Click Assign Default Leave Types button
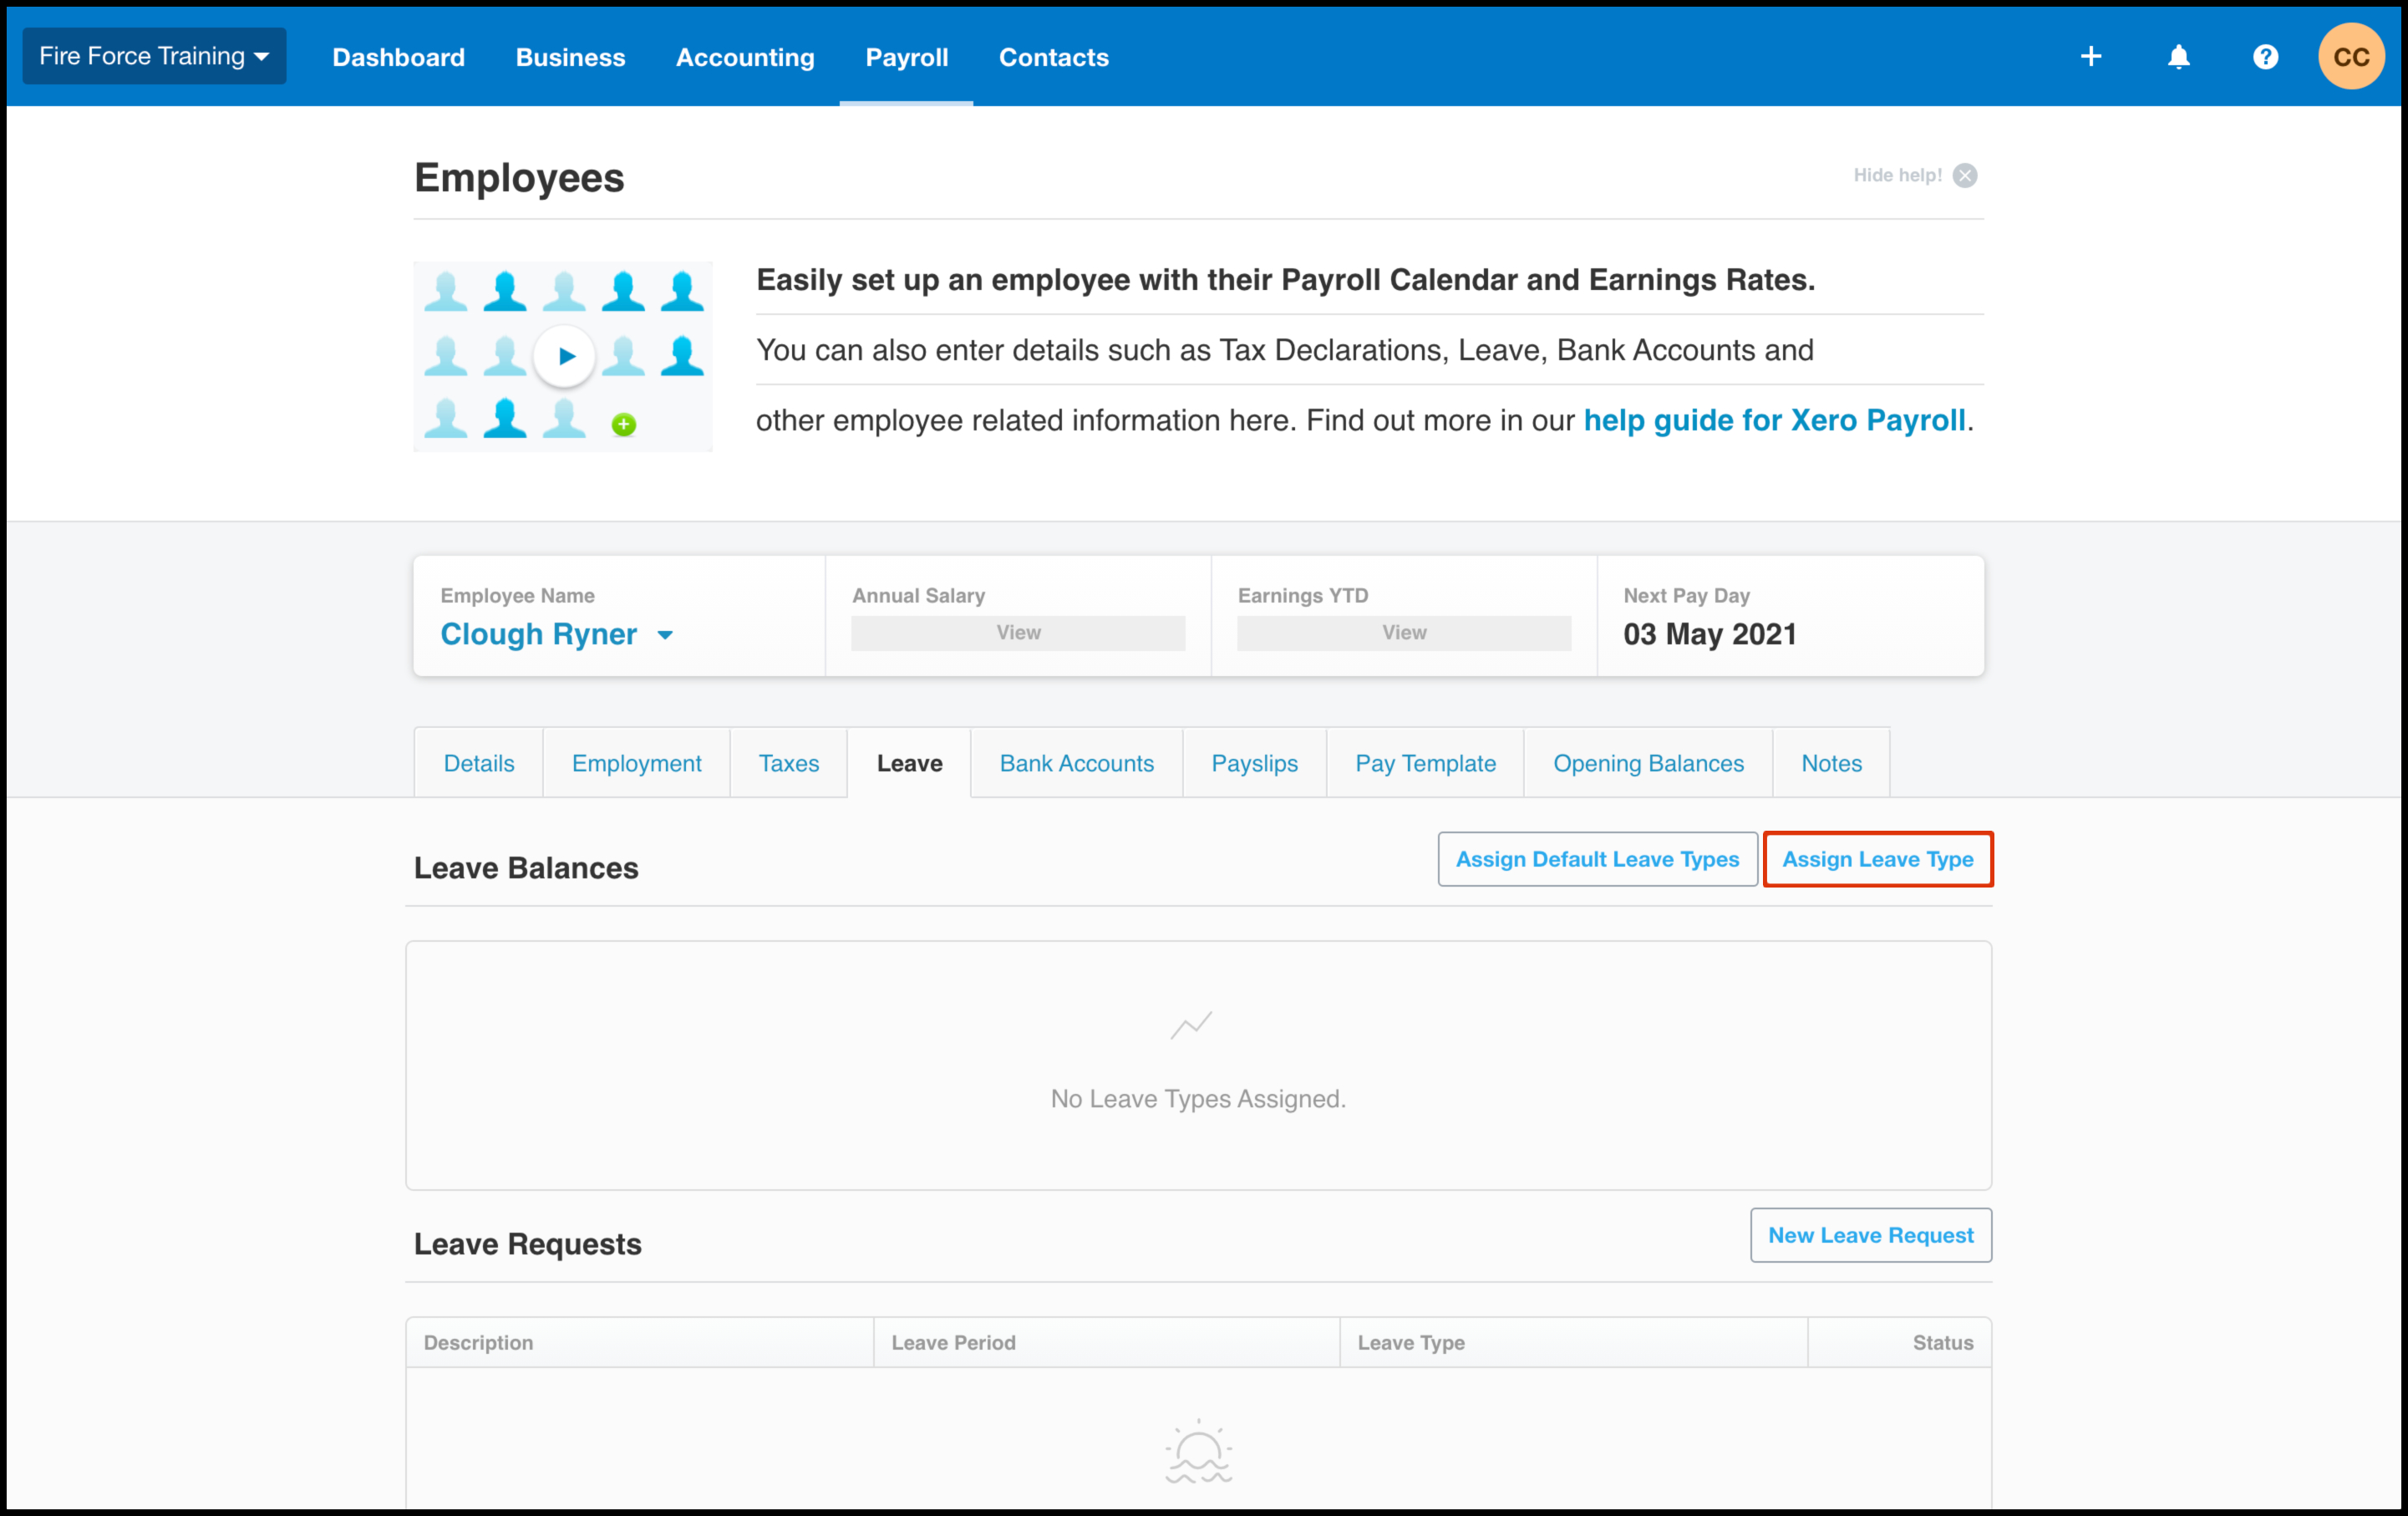Viewport: 2408px width, 1516px height. [1597, 859]
